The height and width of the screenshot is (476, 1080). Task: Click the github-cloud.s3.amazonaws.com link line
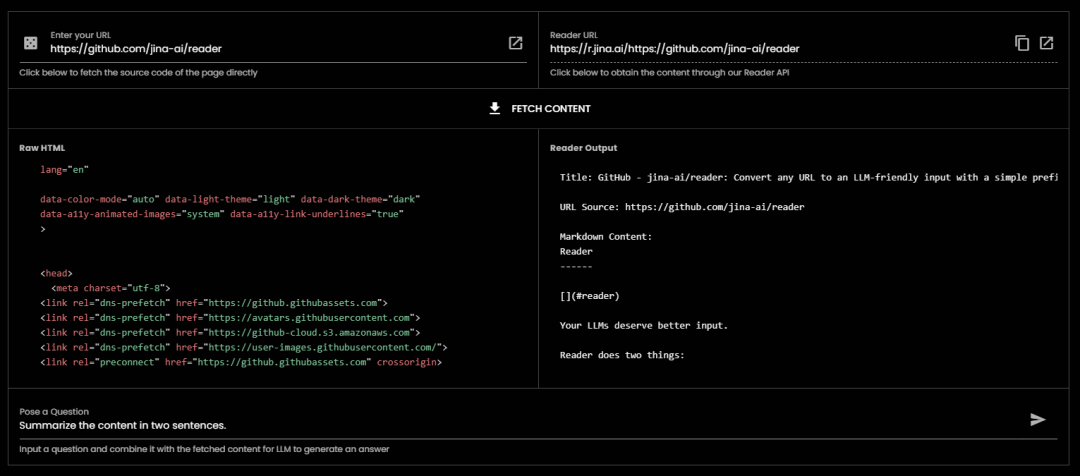tap(230, 333)
